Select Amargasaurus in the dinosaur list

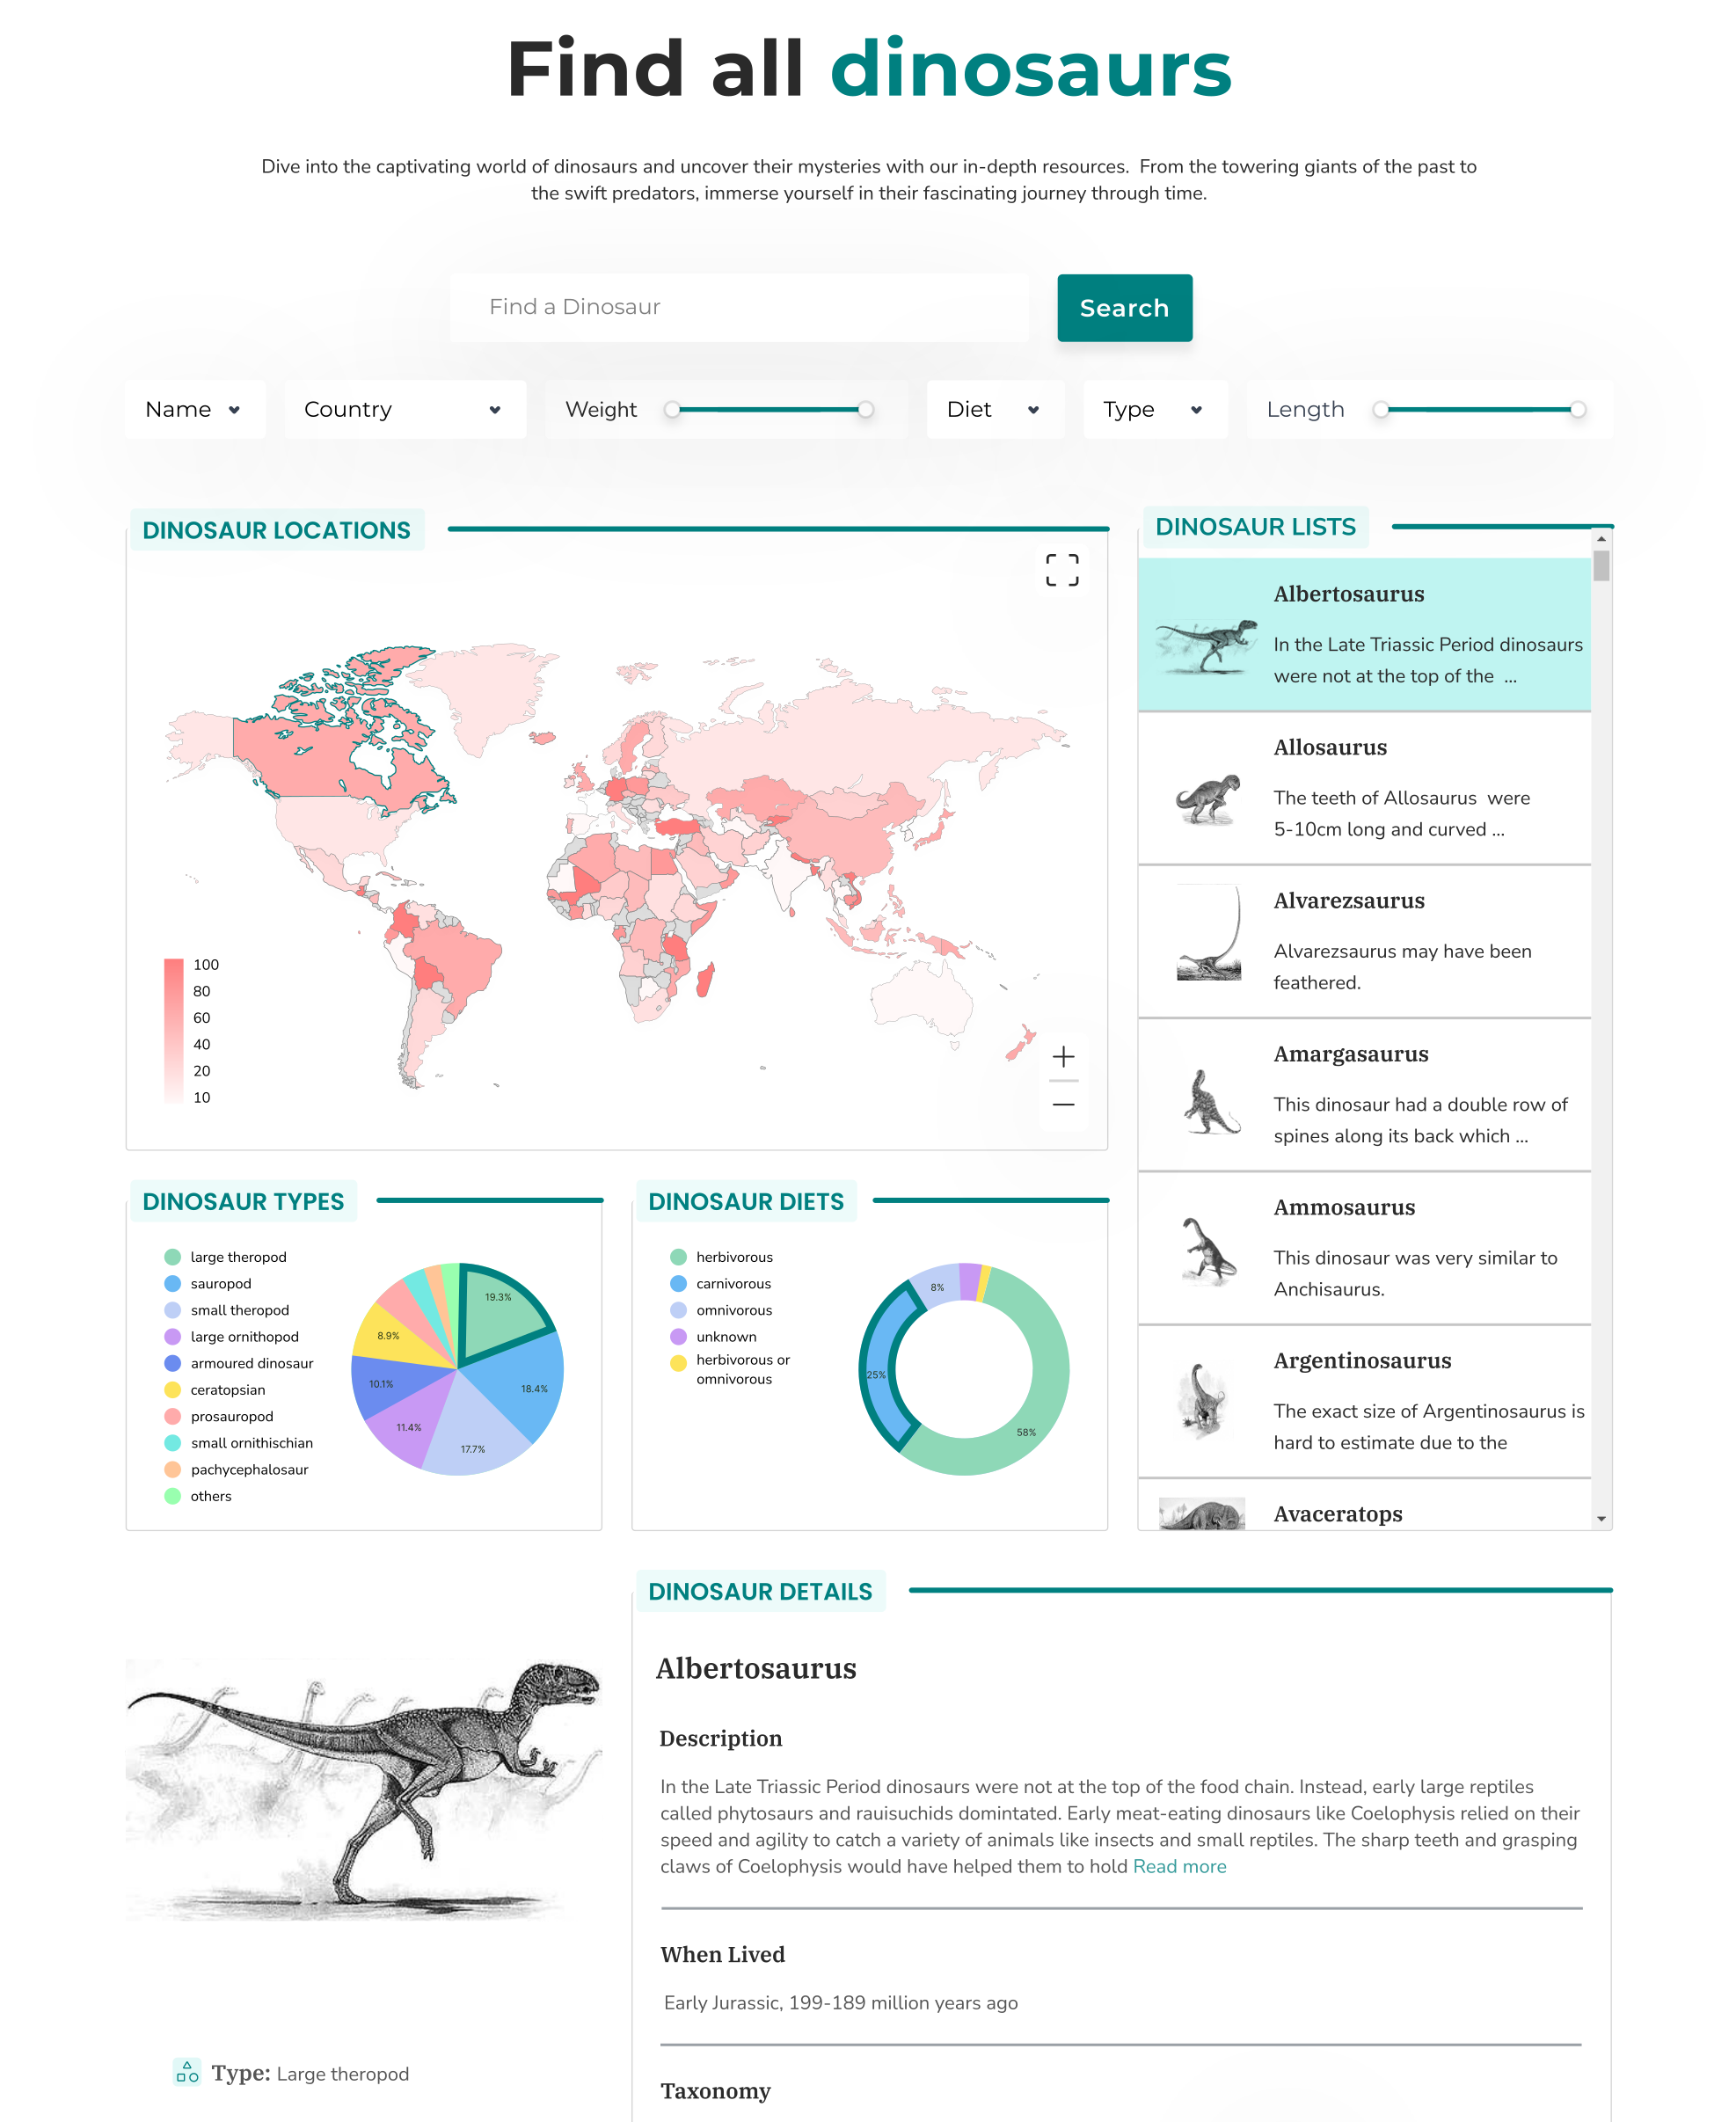tap(1364, 1094)
